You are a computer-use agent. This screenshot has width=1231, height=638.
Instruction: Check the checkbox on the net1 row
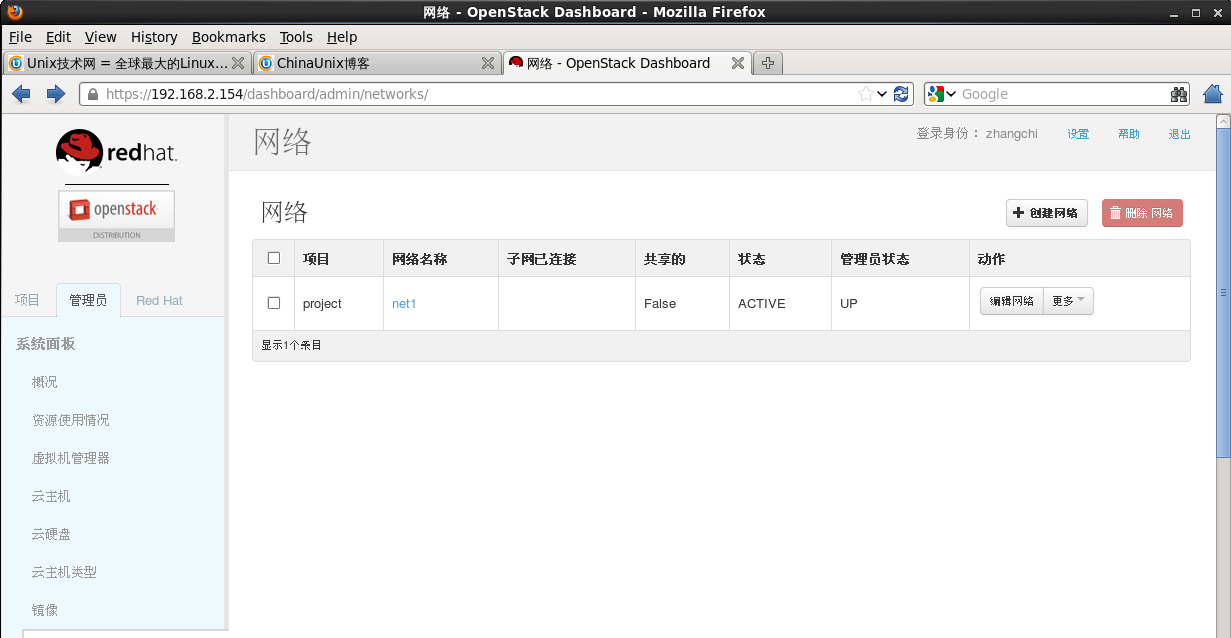click(273, 303)
